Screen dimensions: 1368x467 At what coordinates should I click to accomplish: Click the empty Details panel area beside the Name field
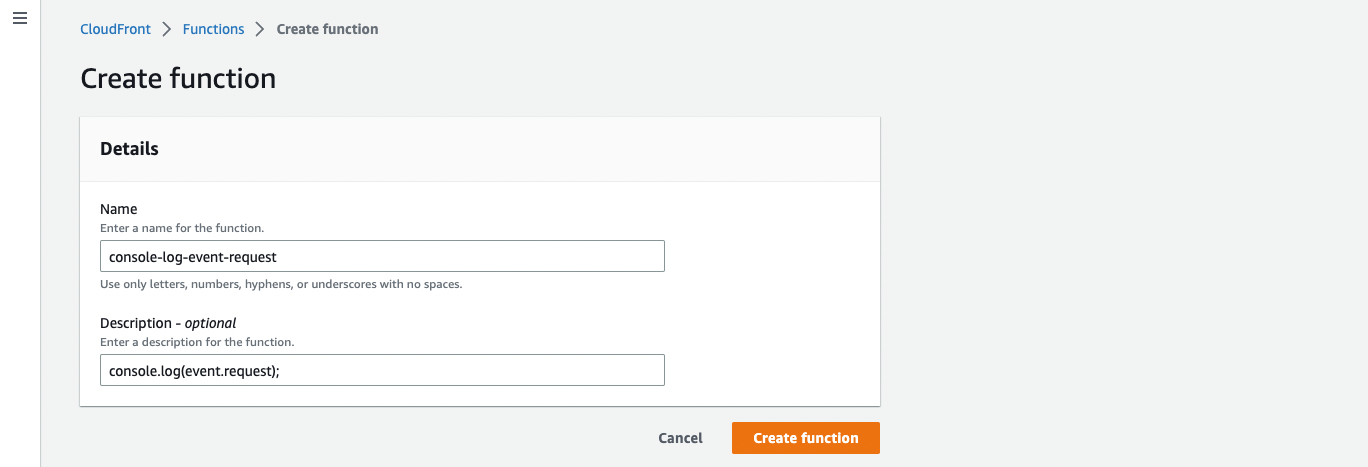(x=770, y=256)
